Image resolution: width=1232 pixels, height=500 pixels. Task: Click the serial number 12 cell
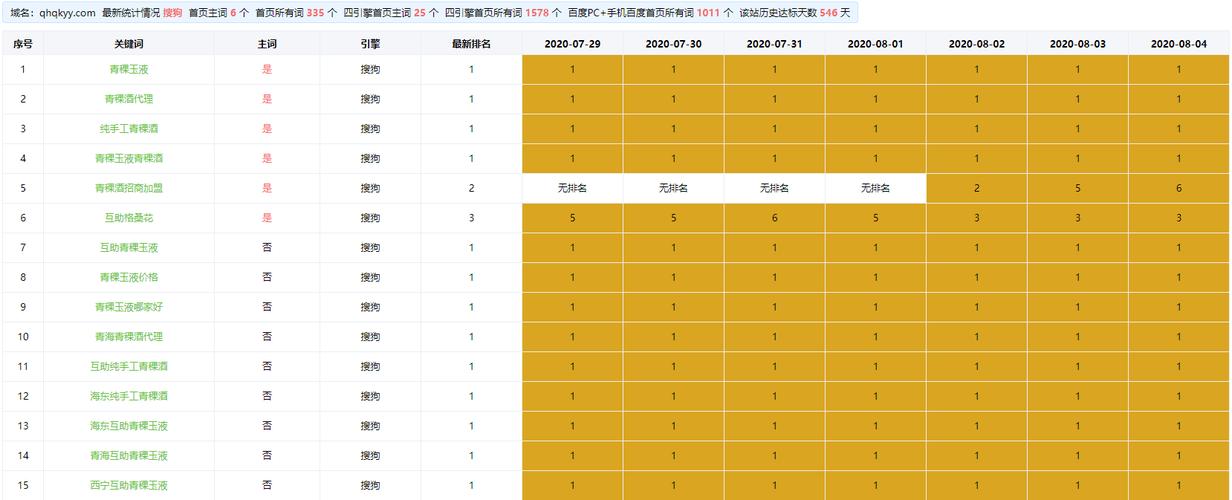point(23,396)
